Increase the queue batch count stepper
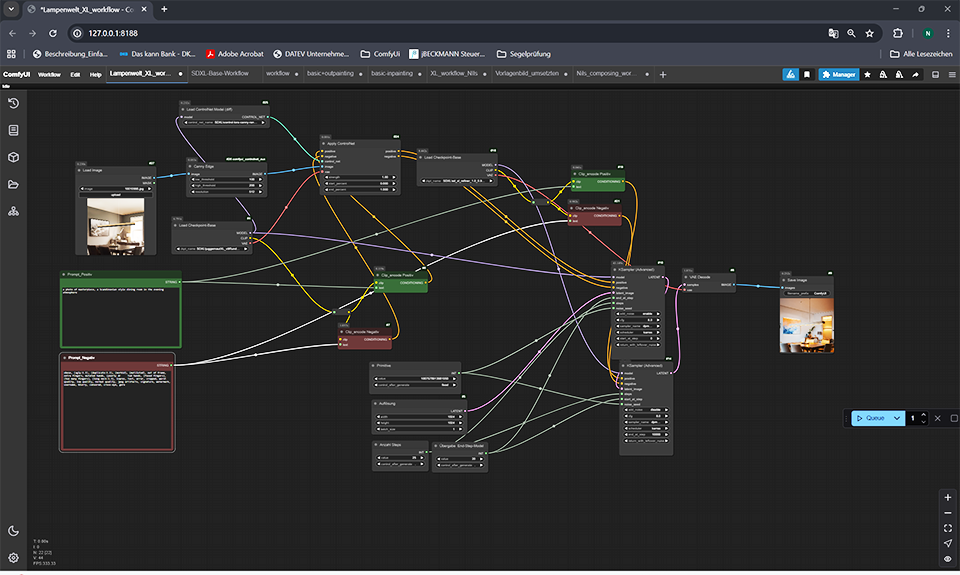Screen dimensions: 960x575 click(x=924, y=414)
